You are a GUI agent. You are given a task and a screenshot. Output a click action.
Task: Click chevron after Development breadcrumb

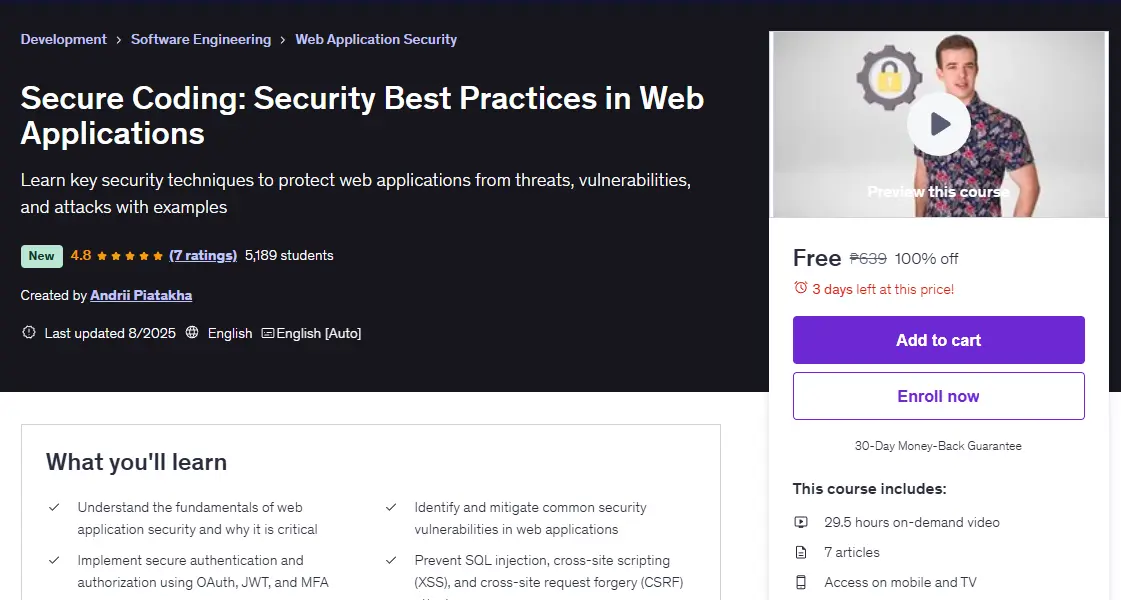click(x=119, y=40)
